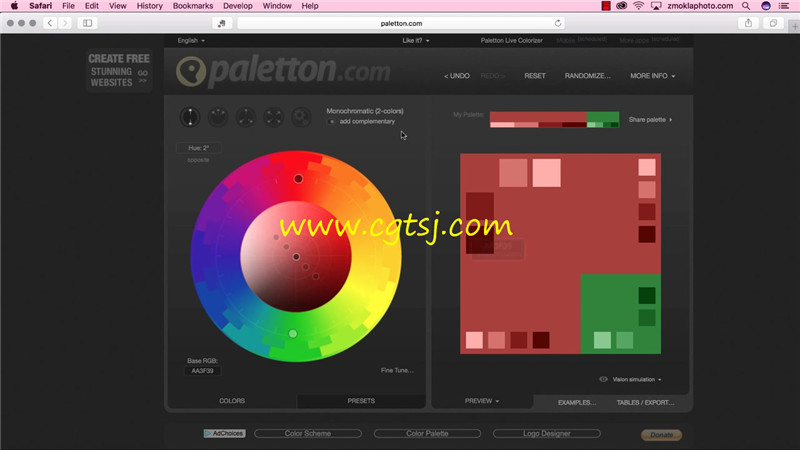Image resolution: width=800 pixels, height=450 pixels.
Task: Click the Siri icon in menu bar
Action: 766,6
